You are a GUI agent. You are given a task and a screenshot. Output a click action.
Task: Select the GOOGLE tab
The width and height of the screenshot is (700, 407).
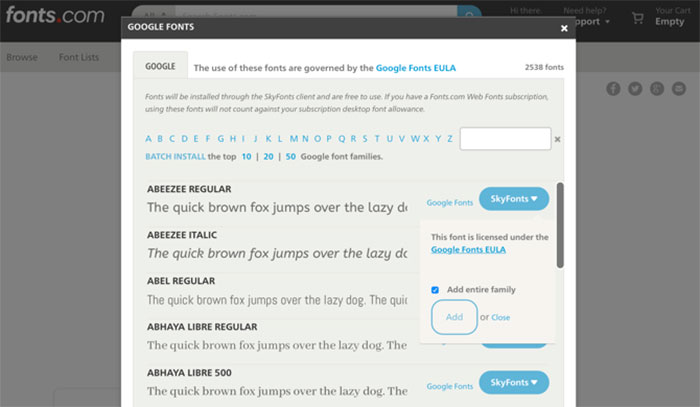pos(160,66)
